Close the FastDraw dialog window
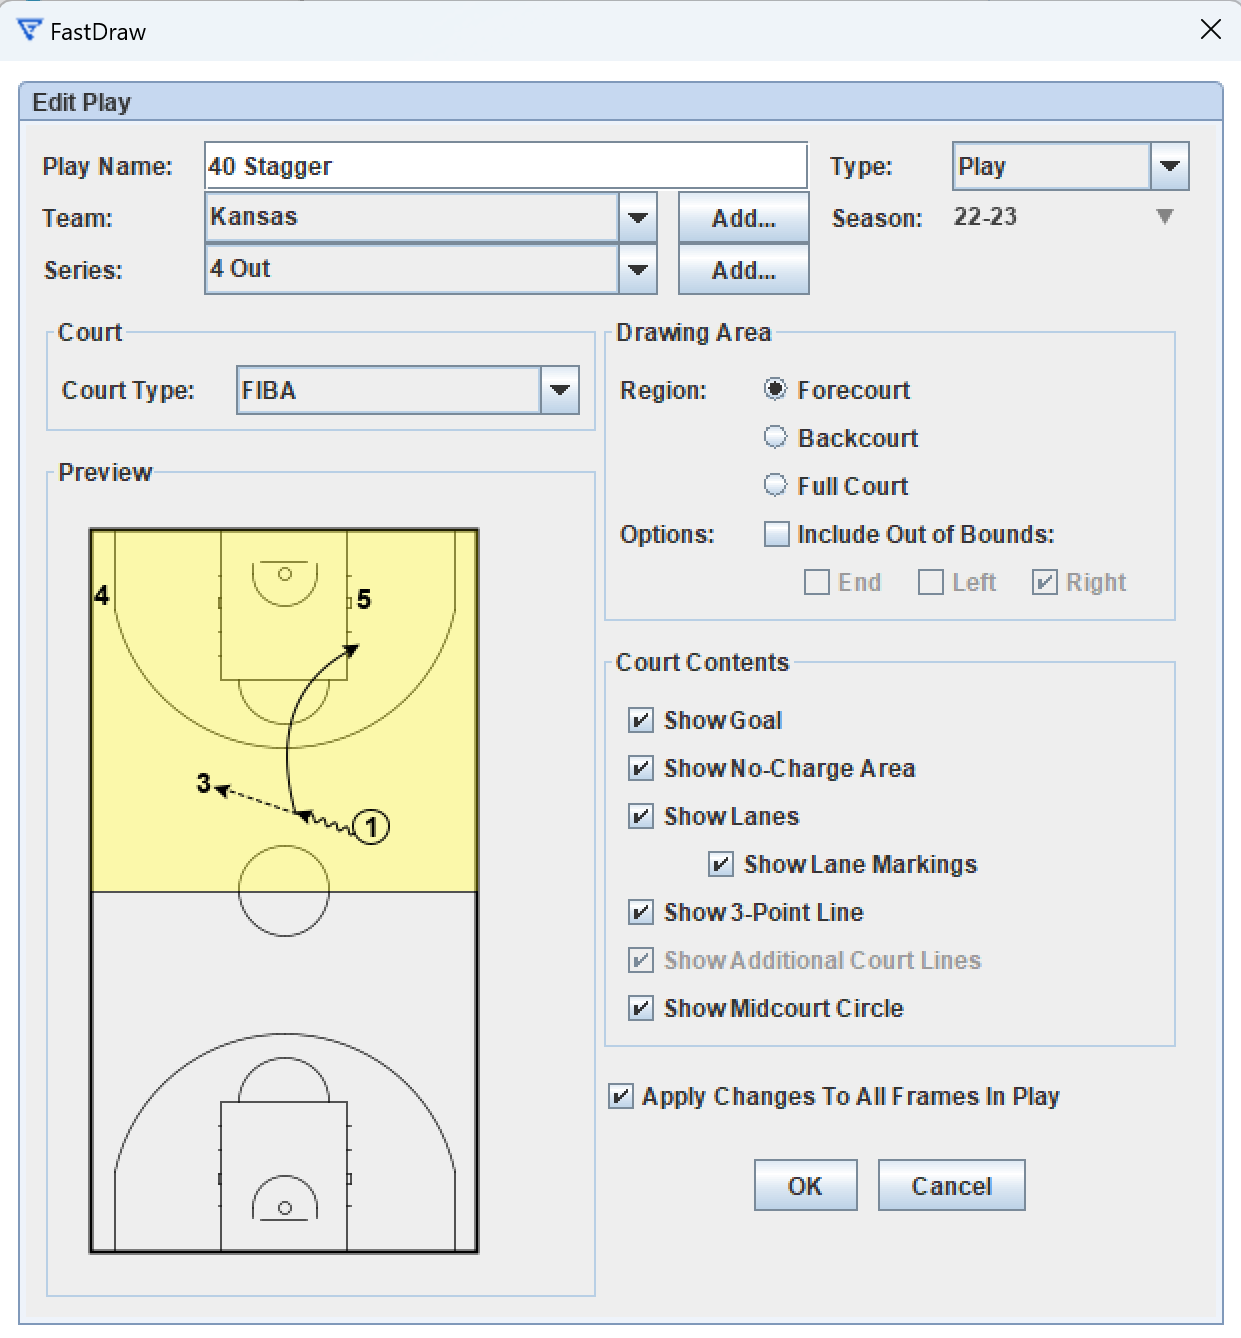Image resolution: width=1241 pixels, height=1338 pixels. click(1210, 30)
